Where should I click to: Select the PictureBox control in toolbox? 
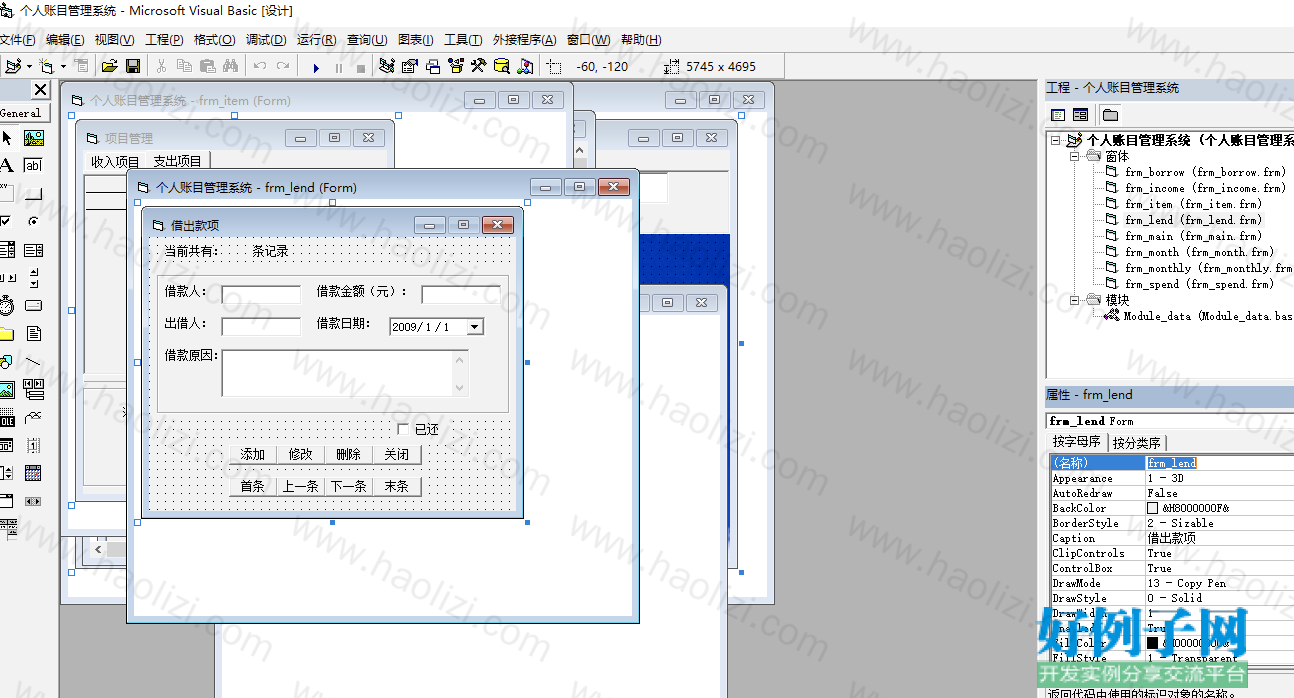[x=33, y=138]
